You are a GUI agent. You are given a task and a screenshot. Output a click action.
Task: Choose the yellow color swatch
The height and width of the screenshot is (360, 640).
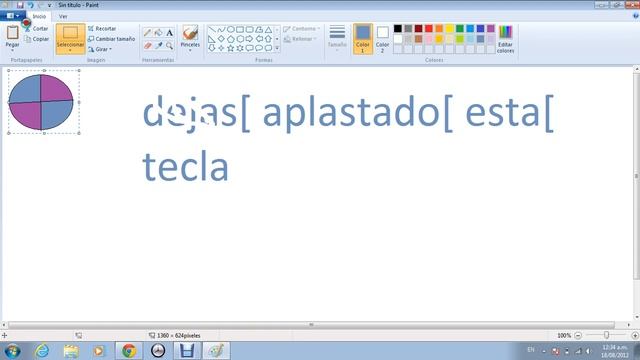coord(449,29)
